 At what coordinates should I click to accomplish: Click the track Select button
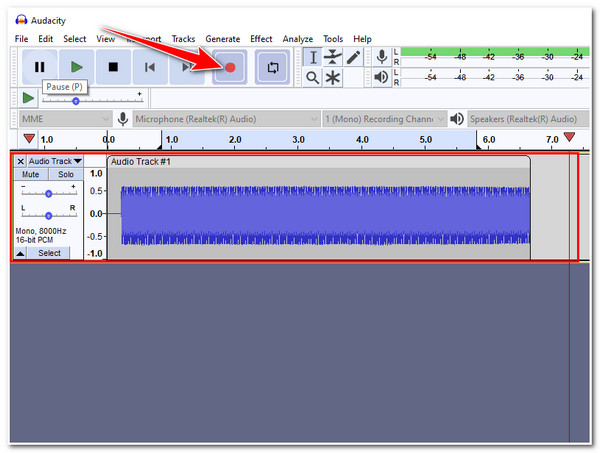click(x=49, y=253)
